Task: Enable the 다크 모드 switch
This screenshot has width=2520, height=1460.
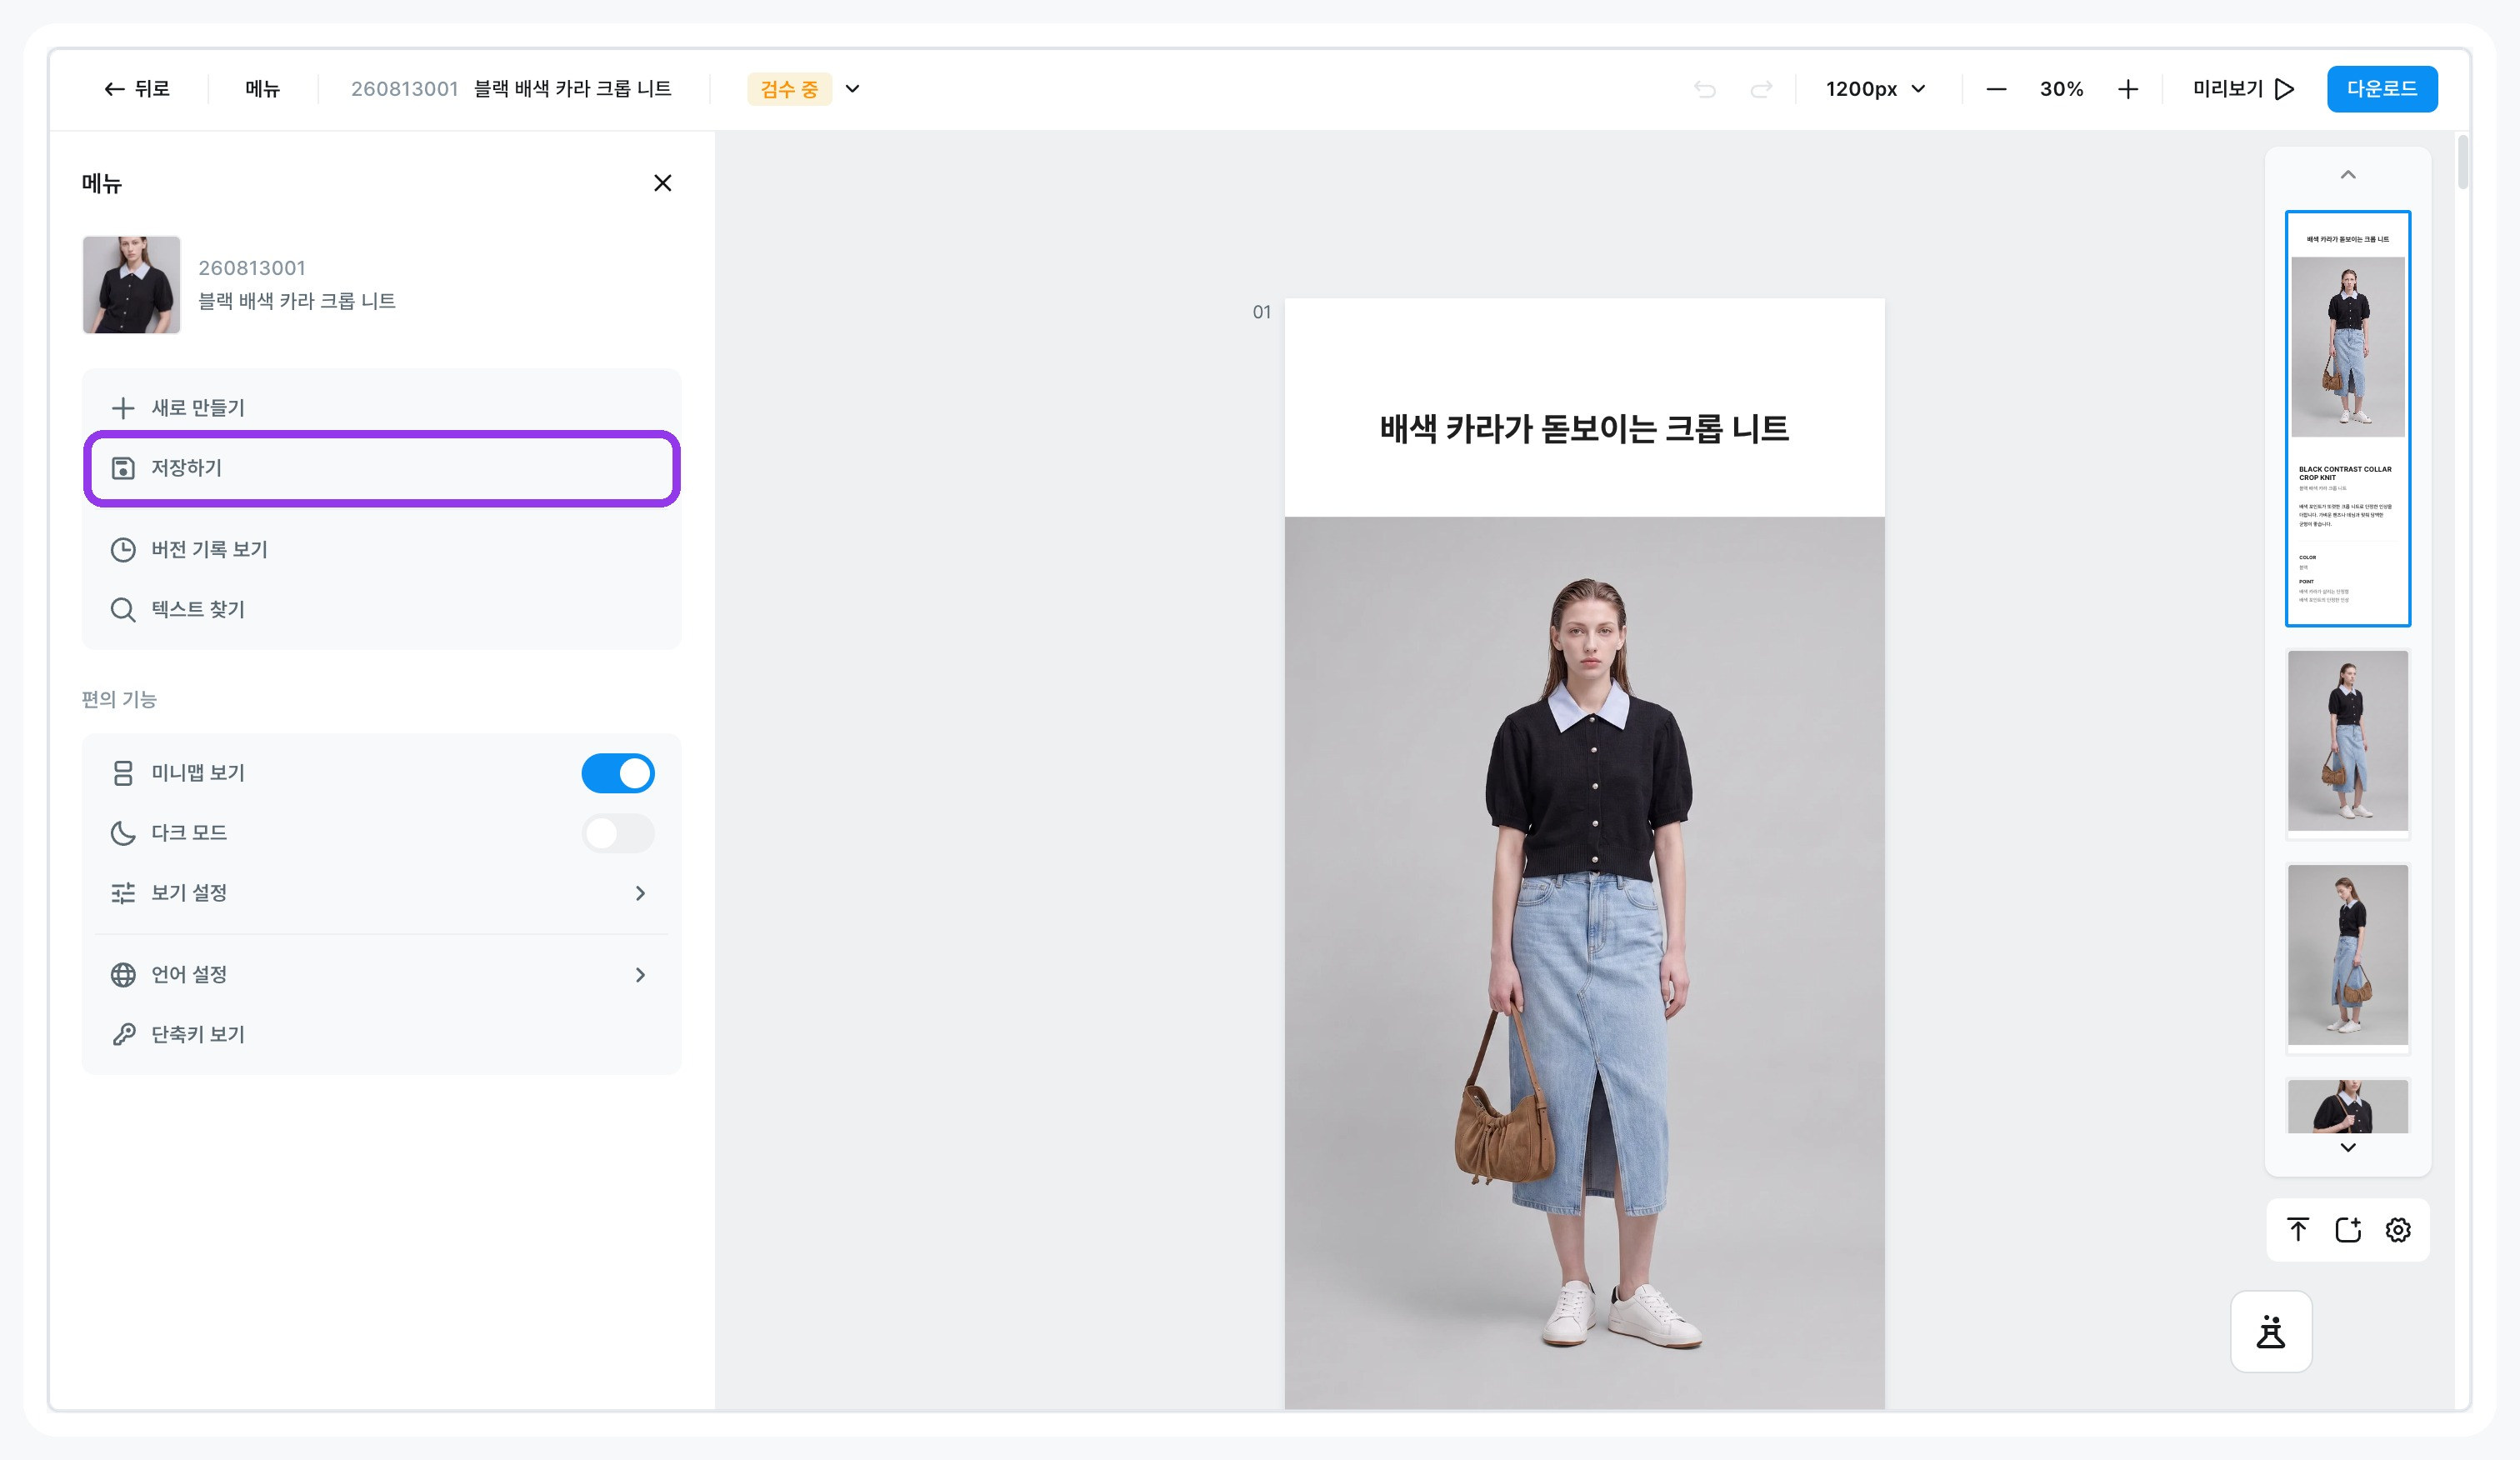Action: point(618,833)
